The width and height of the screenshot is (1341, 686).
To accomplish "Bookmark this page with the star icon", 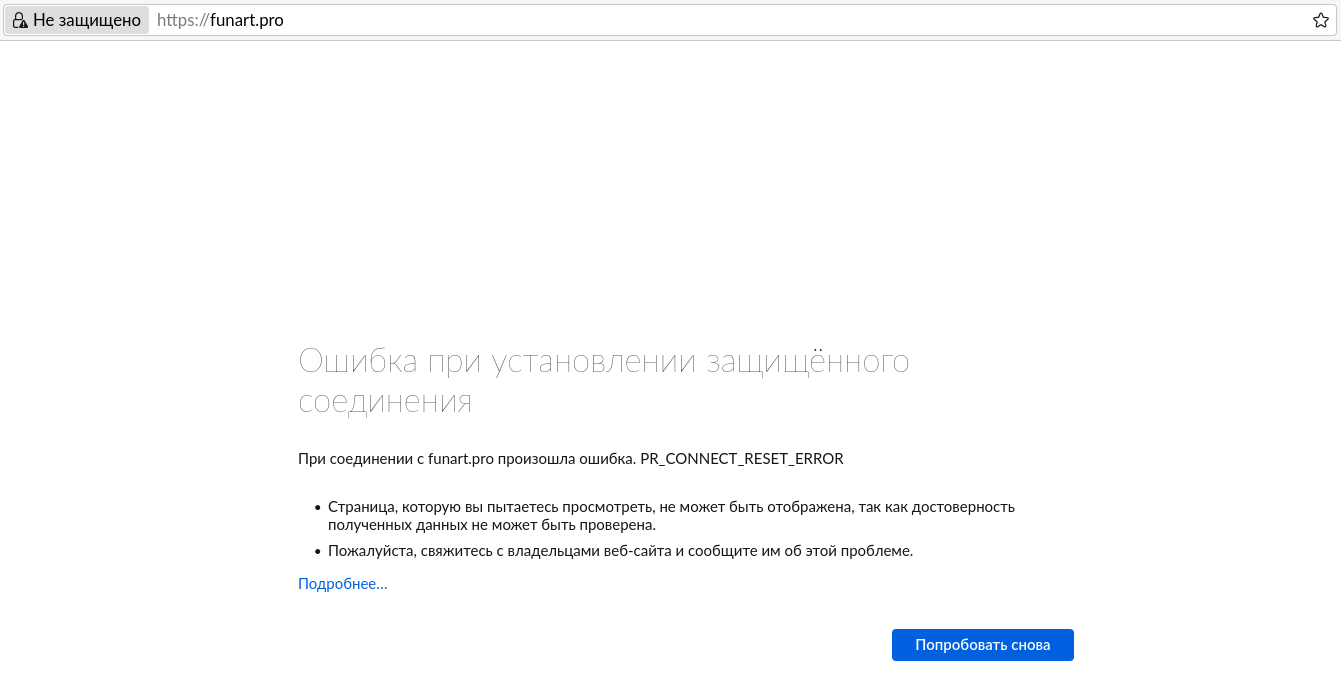I will [x=1320, y=21].
